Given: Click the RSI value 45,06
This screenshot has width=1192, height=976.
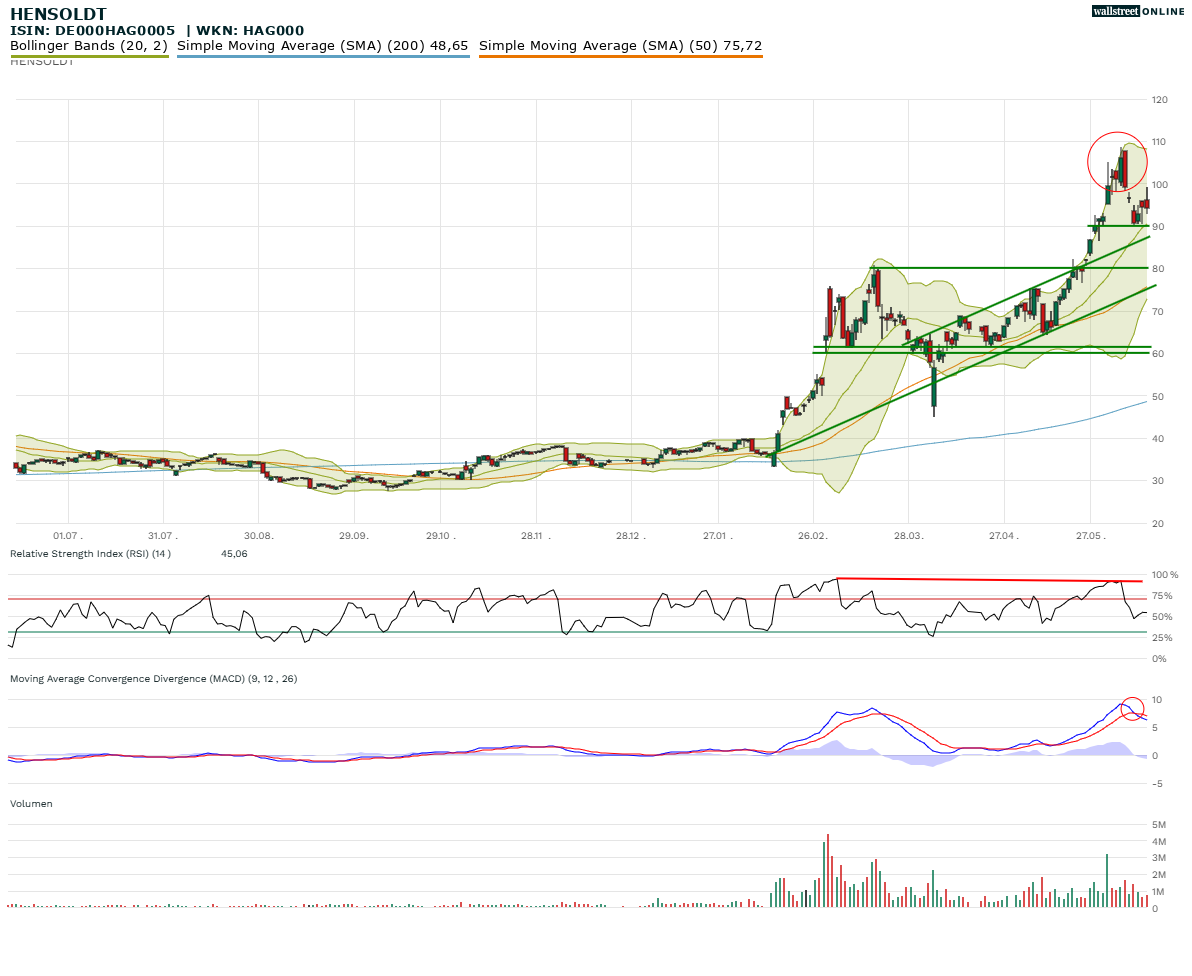Looking at the screenshot, I should point(234,553).
